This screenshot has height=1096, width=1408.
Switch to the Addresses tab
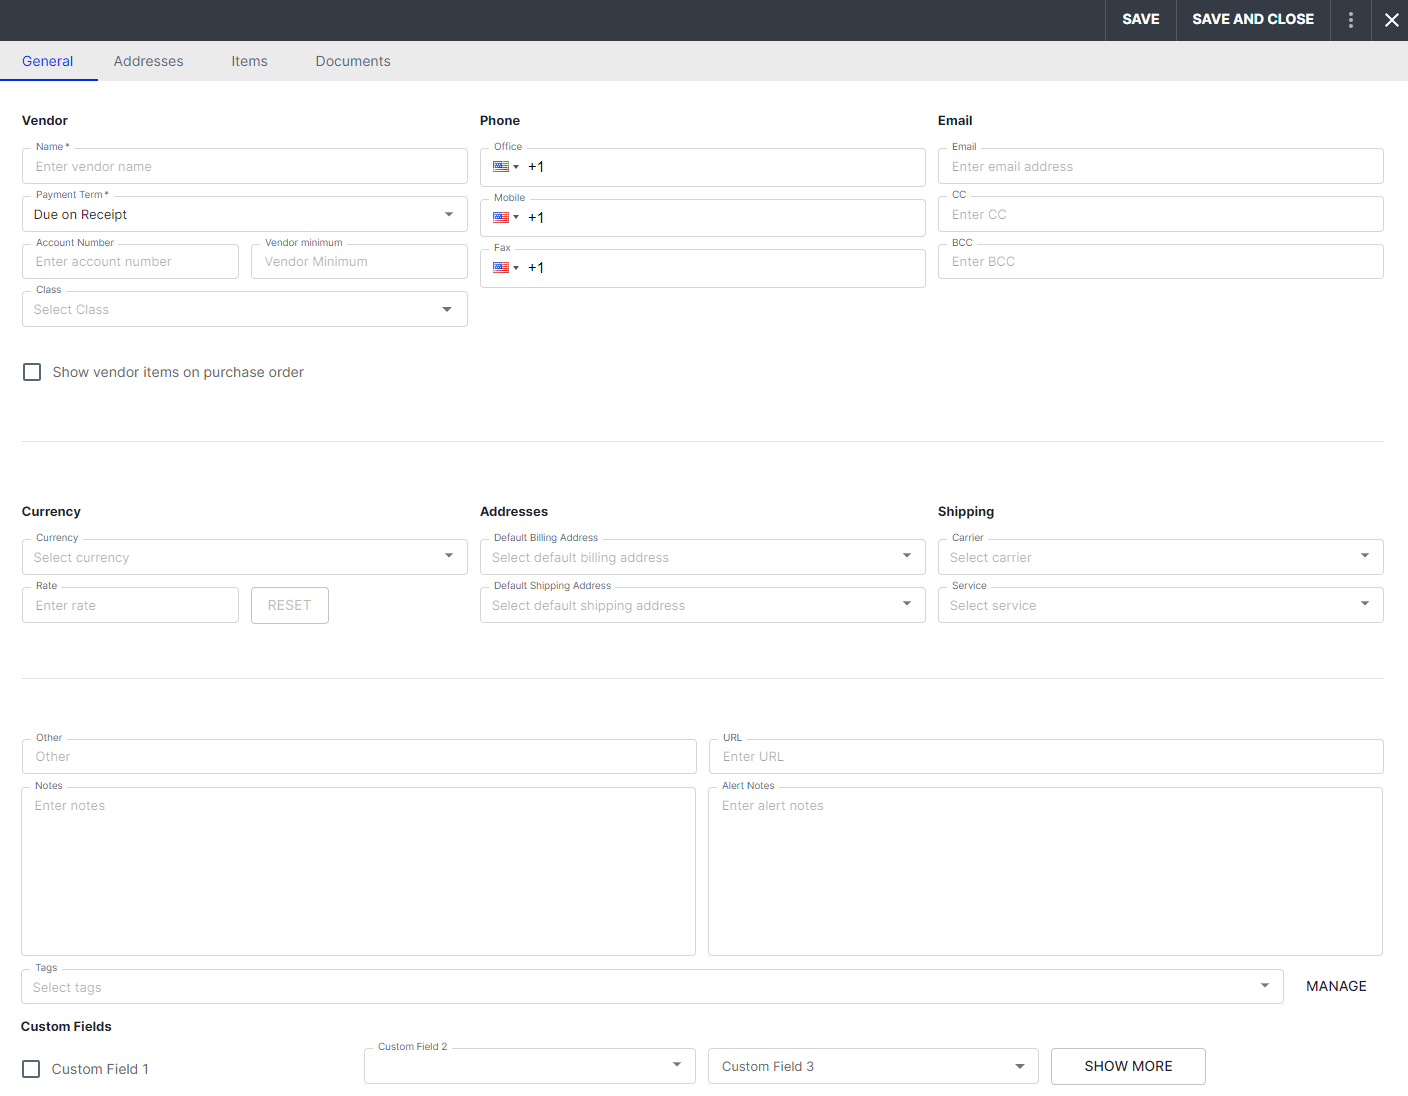(148, 61)
